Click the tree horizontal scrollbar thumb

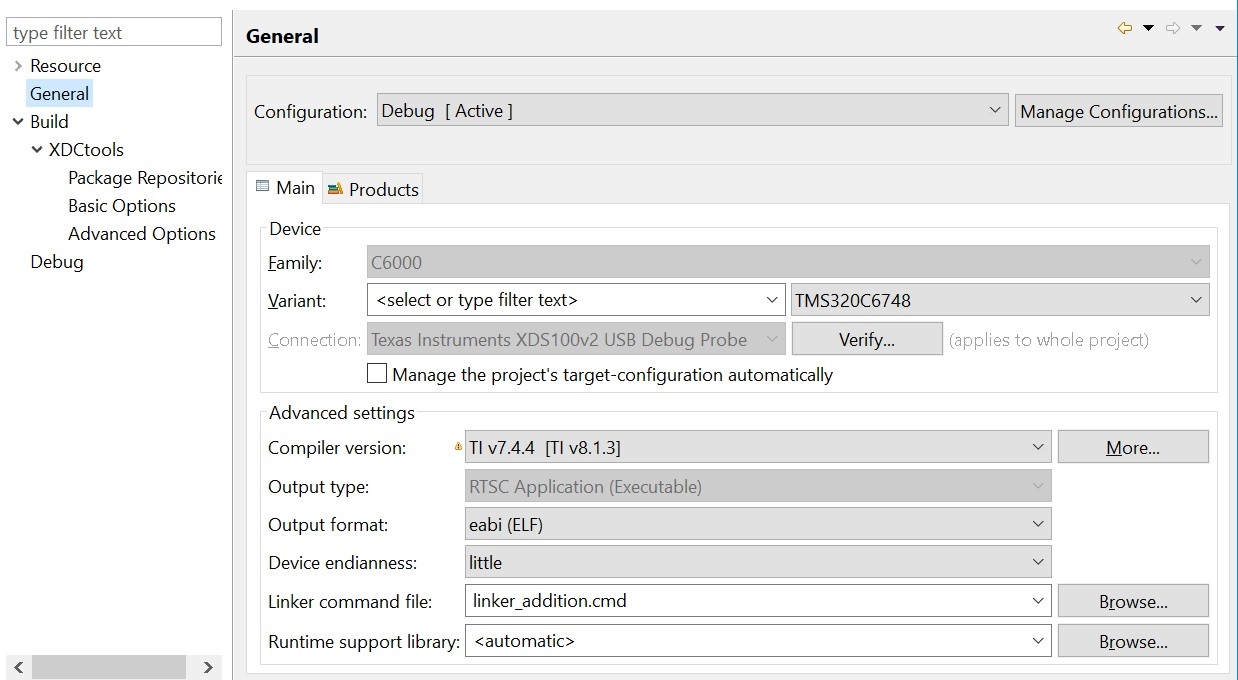[x=108, y=667]
